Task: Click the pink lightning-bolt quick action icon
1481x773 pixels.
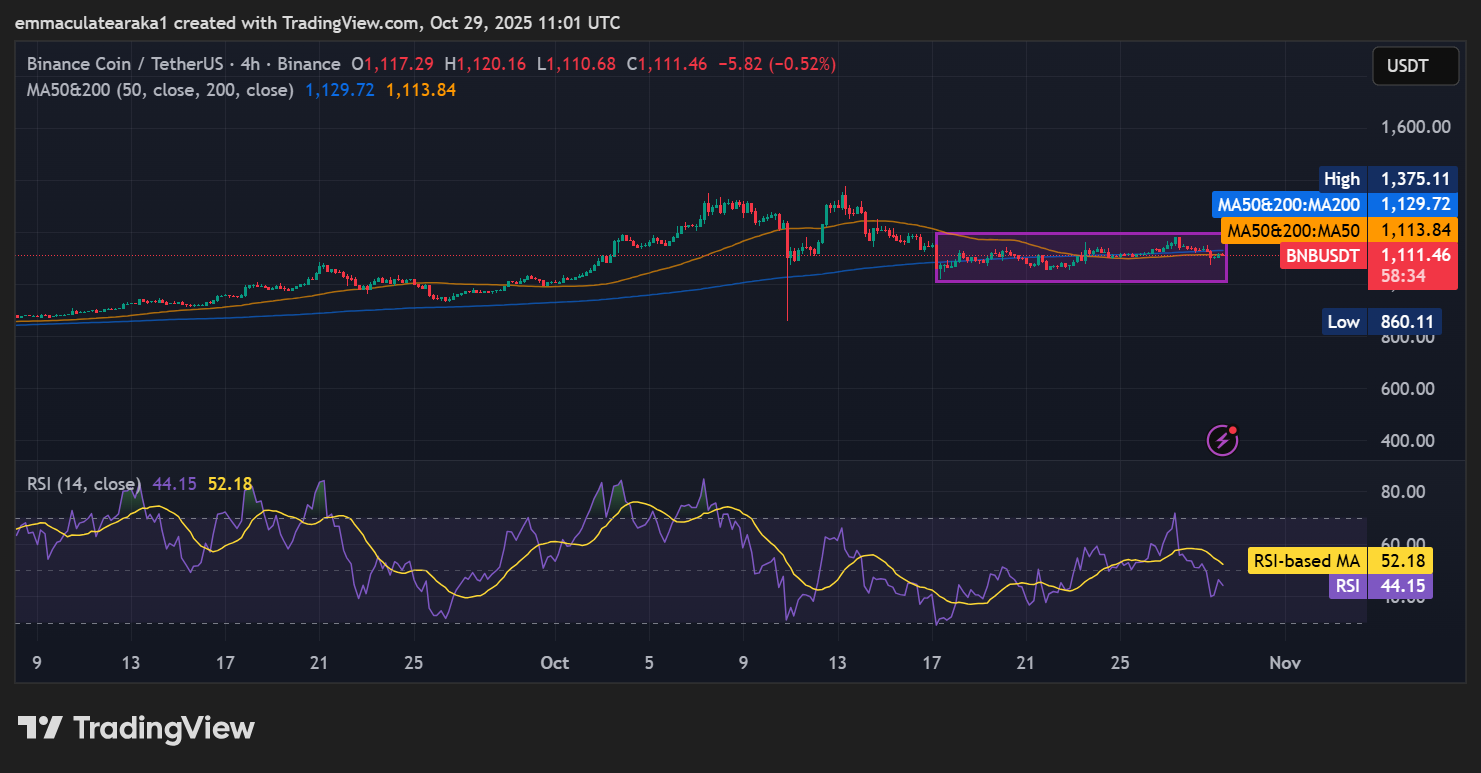Action: (1220, 440)
